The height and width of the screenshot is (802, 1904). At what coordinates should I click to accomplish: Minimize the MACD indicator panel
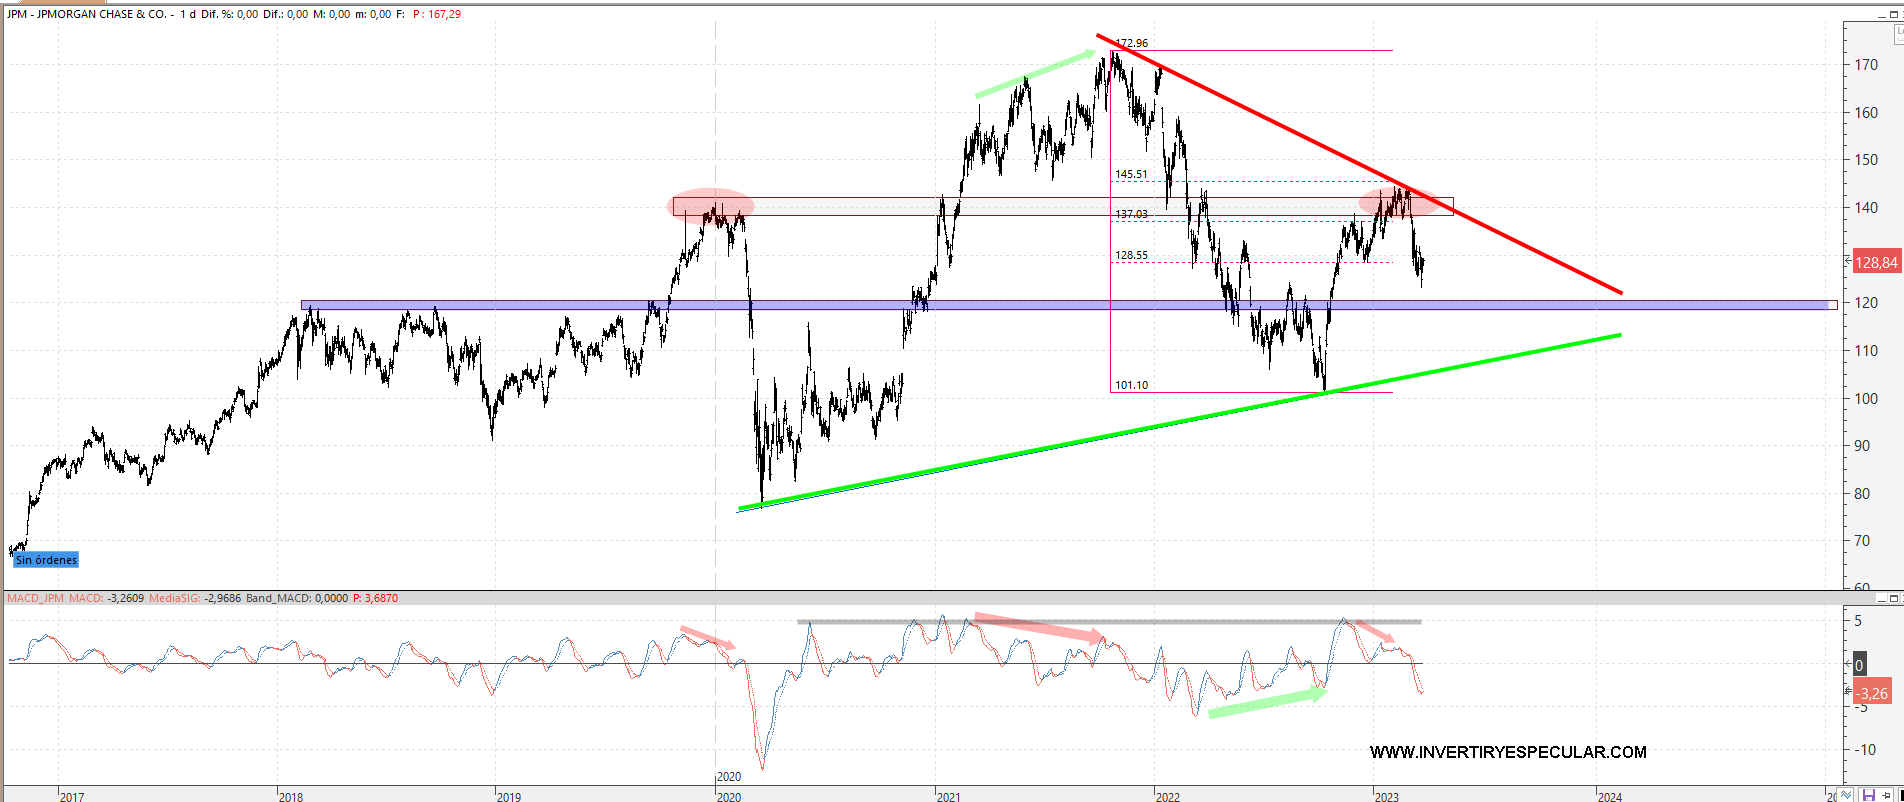1881,598
